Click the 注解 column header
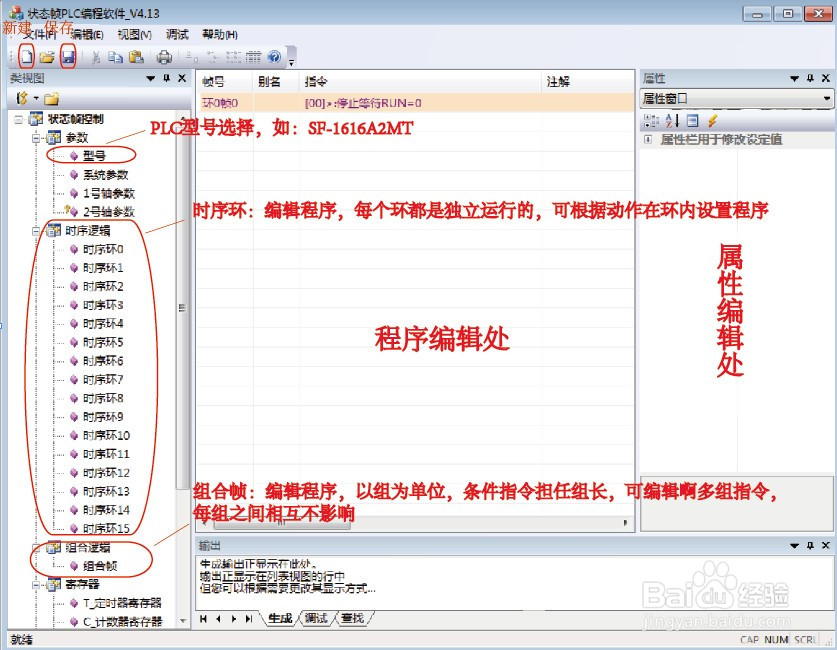This screenshot has width=837, height=650. click(x=587, y=82)
